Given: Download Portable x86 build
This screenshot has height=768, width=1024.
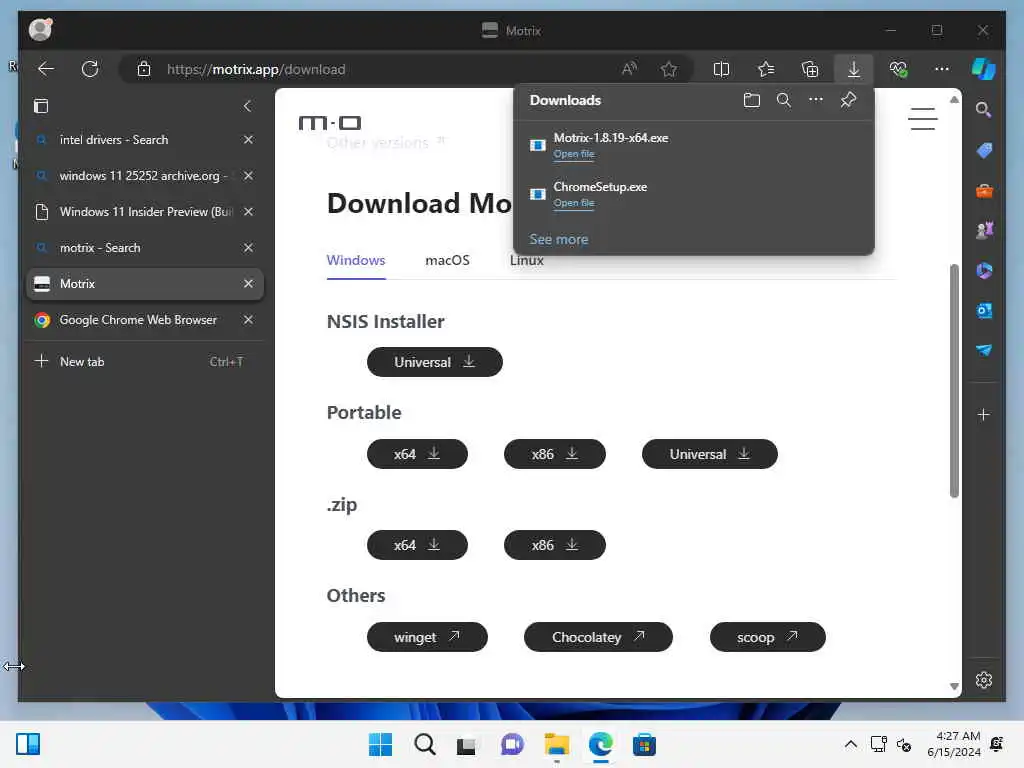Looking at the screenshot, I should tap(554, 454).
